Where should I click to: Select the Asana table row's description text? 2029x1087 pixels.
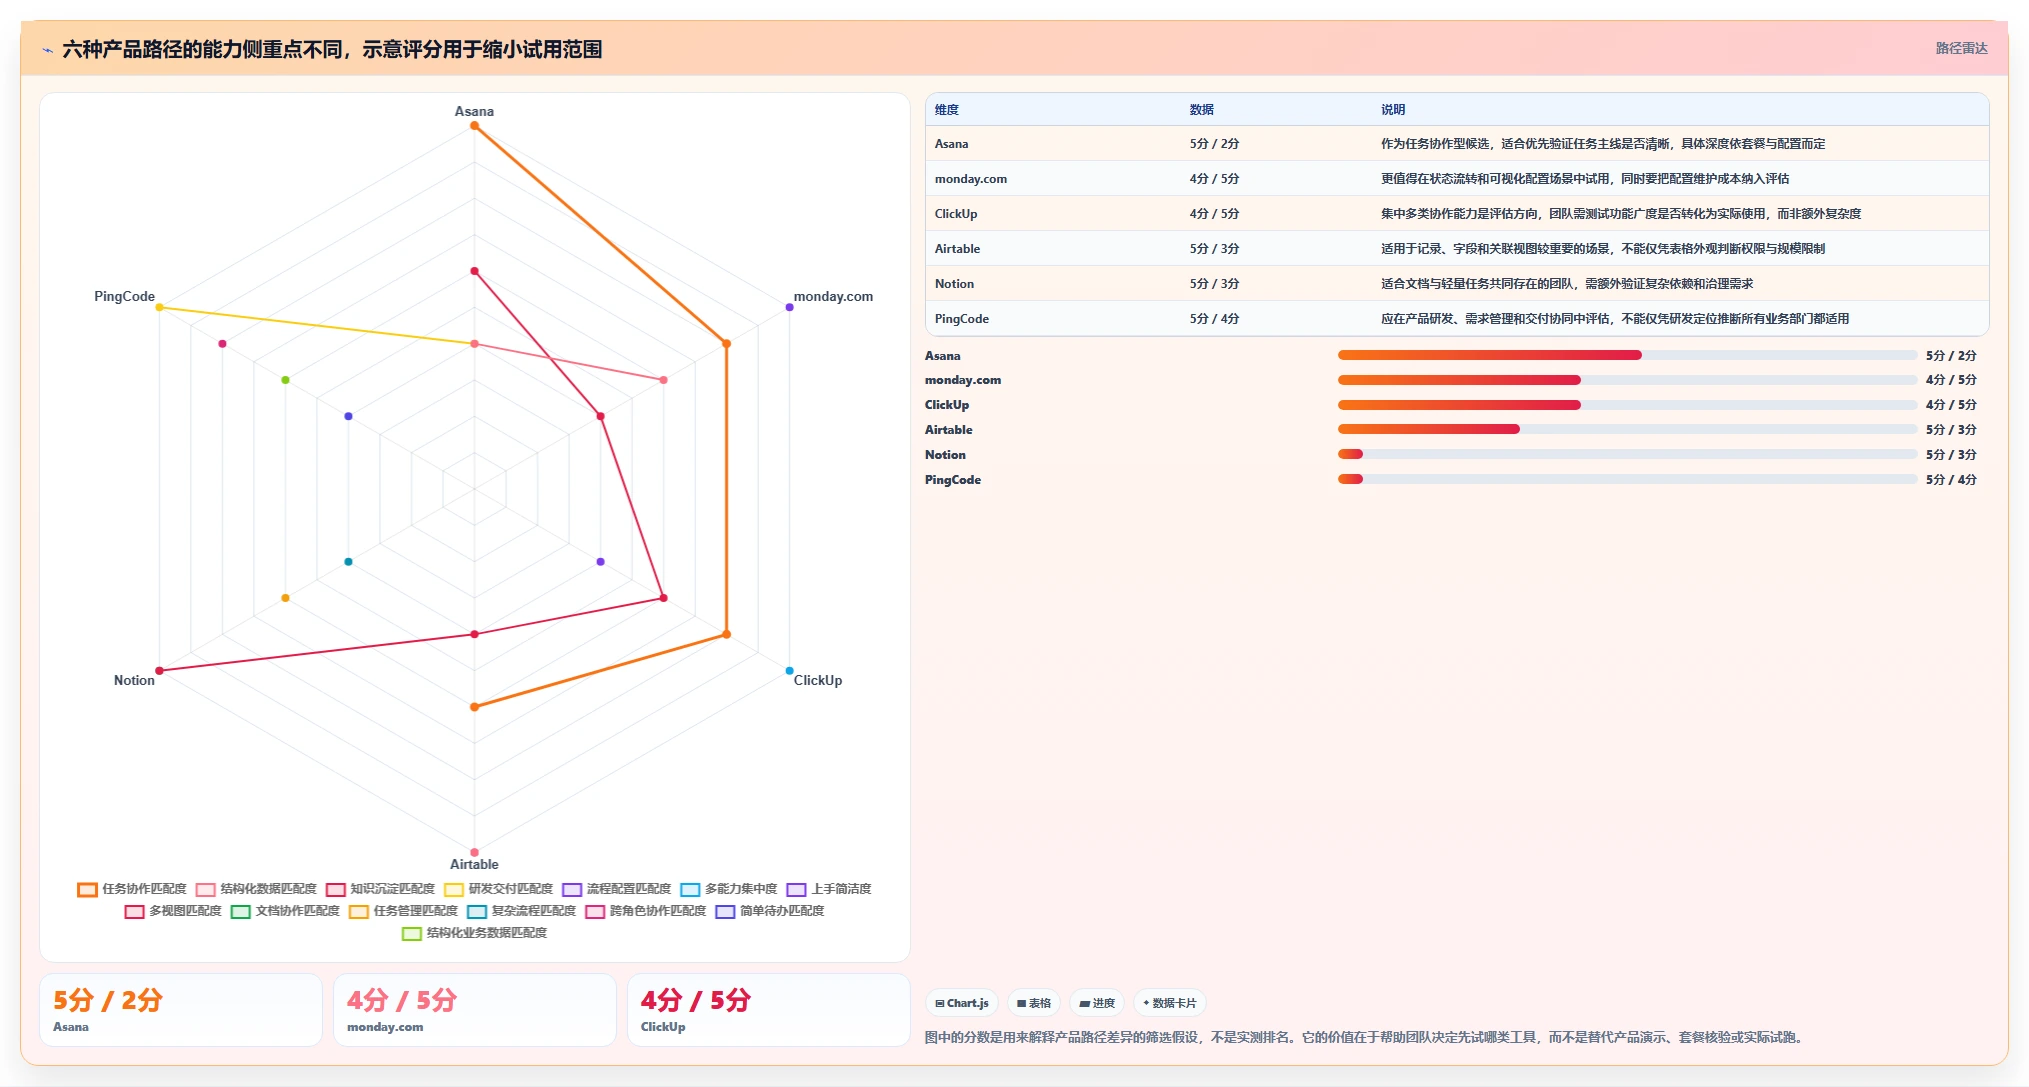coord(1603,144)
